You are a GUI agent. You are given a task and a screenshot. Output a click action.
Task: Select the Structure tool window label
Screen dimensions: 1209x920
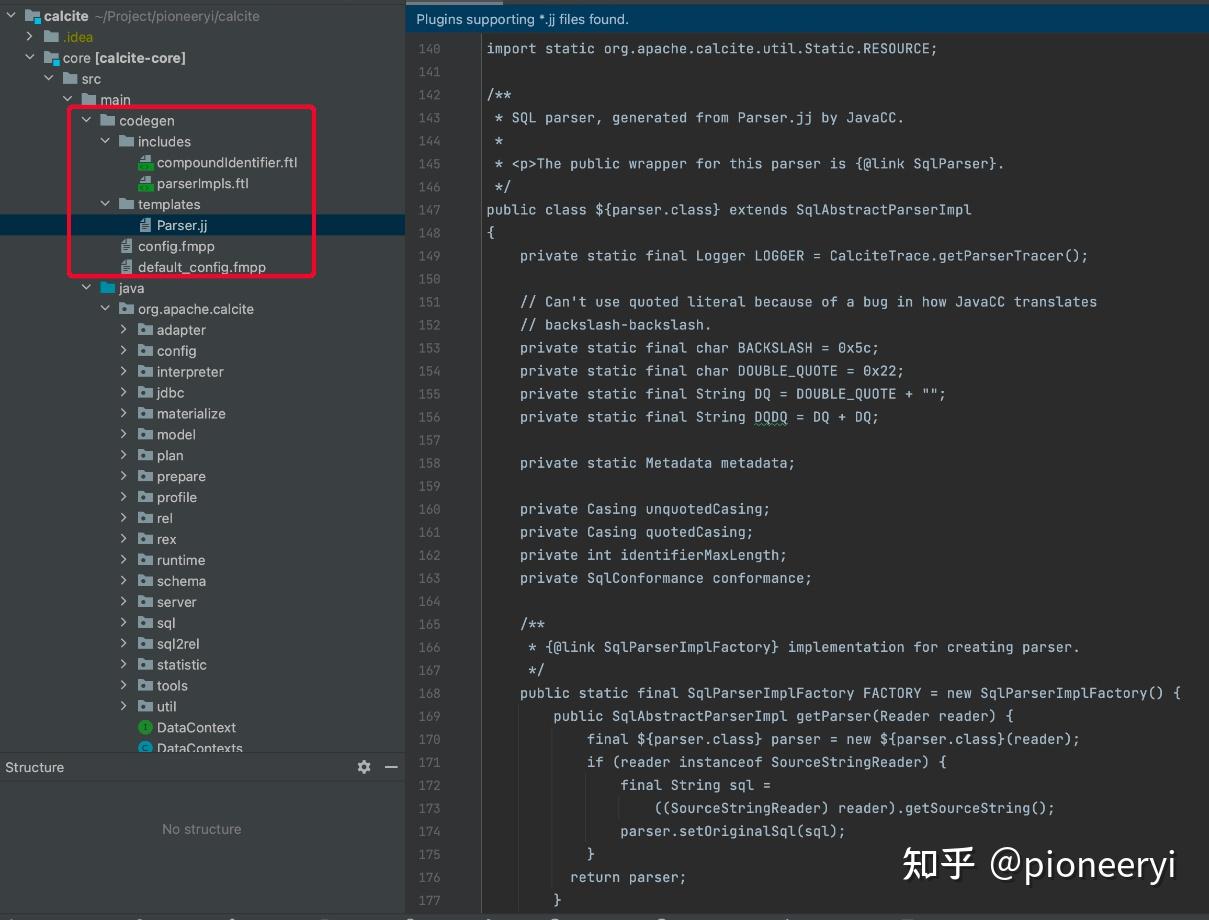[x=34, y=767]
